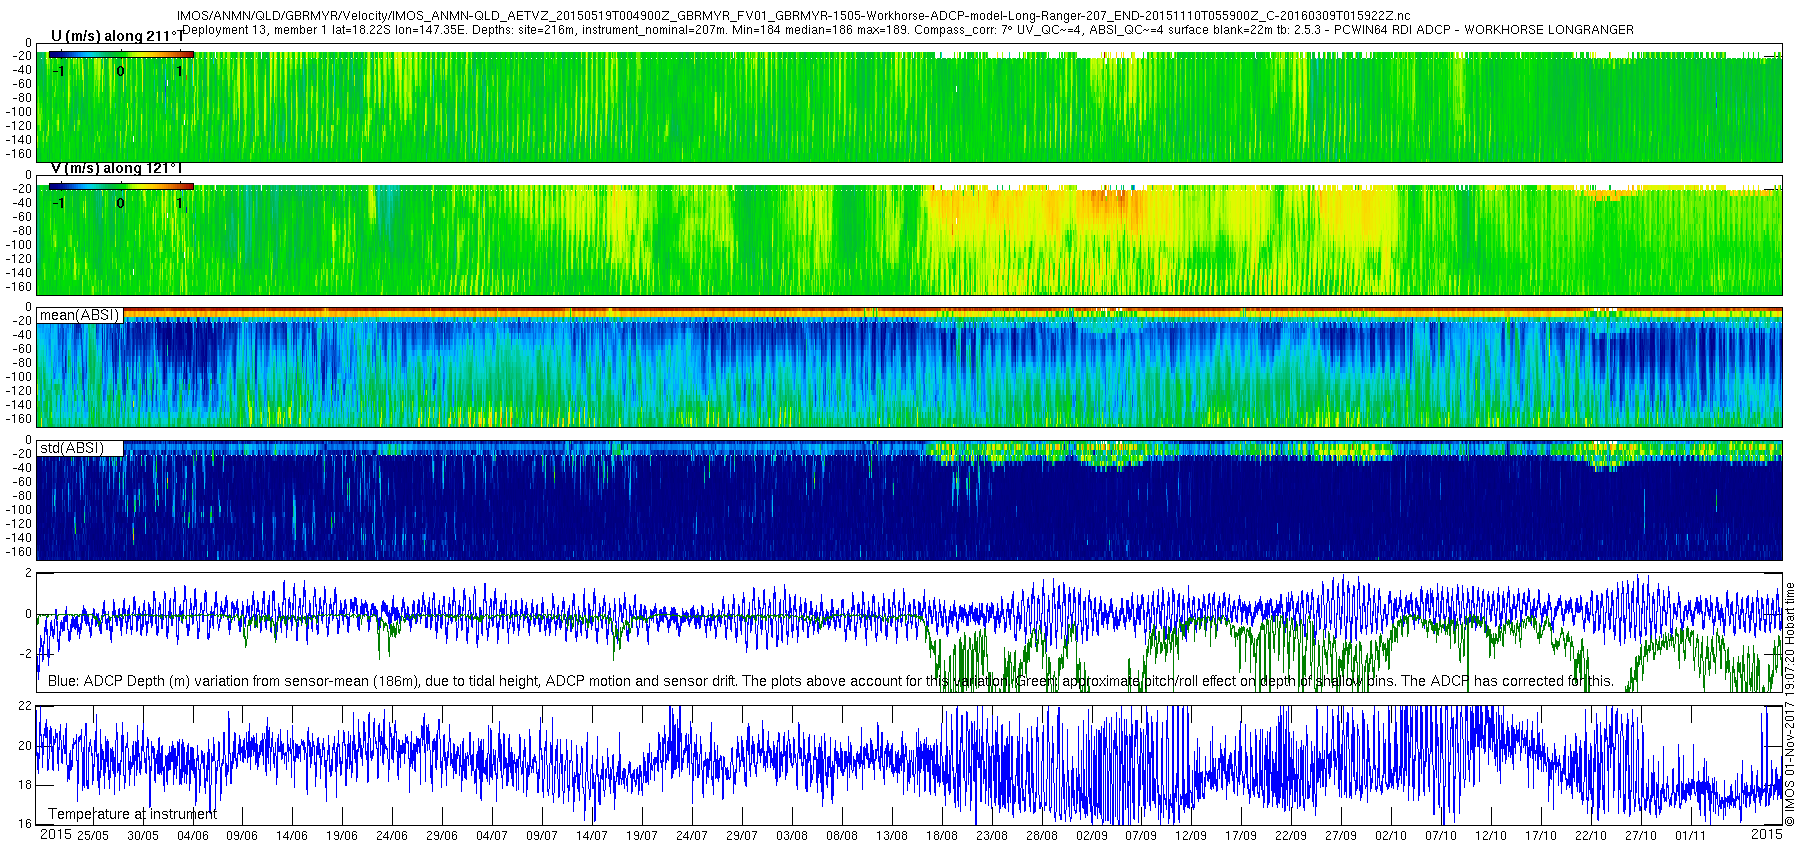Image resolution: width=1800 pixels, height=850 pixels.
Task: Click the '2015' year label at right
Action: point(1766,834)
